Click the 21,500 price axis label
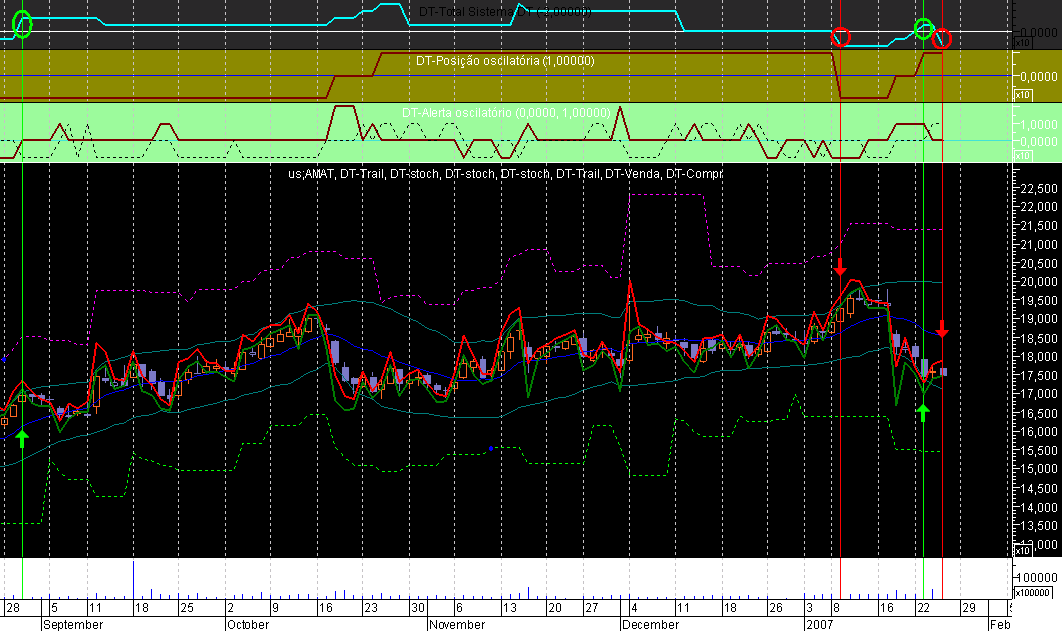Image resolution: width=1062 pixels, height=631 pixels. point(1038,225)
